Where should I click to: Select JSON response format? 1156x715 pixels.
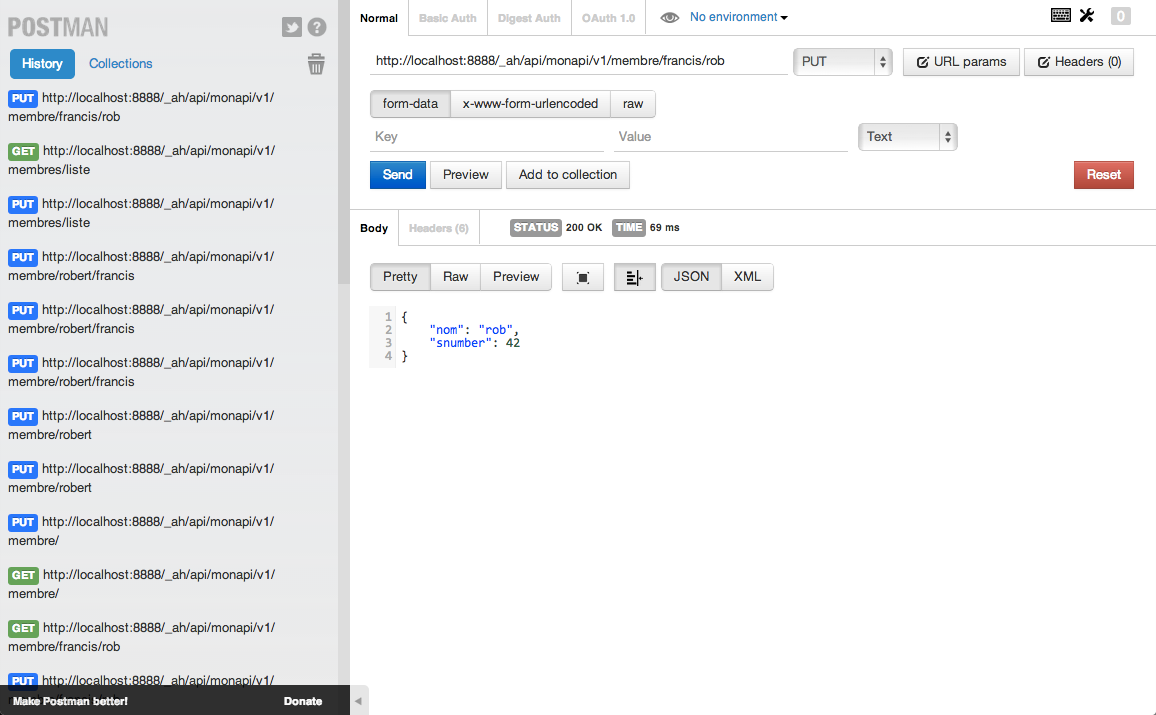[691, 277]
